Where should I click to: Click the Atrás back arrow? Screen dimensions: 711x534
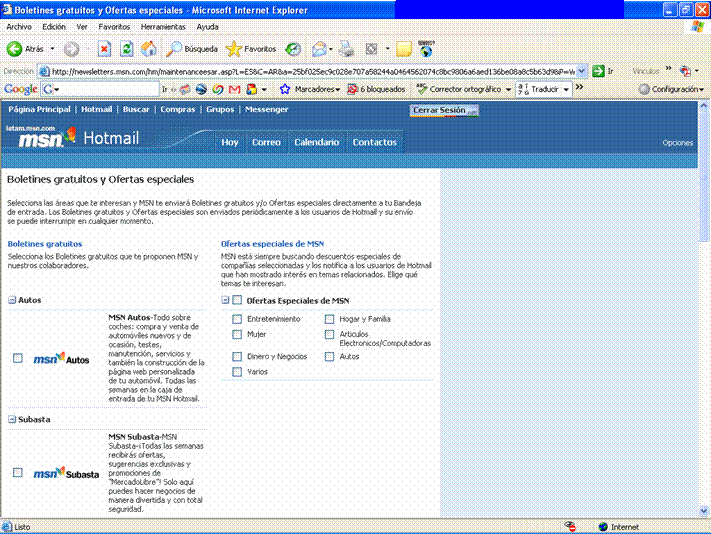click(x=16, y=48)
